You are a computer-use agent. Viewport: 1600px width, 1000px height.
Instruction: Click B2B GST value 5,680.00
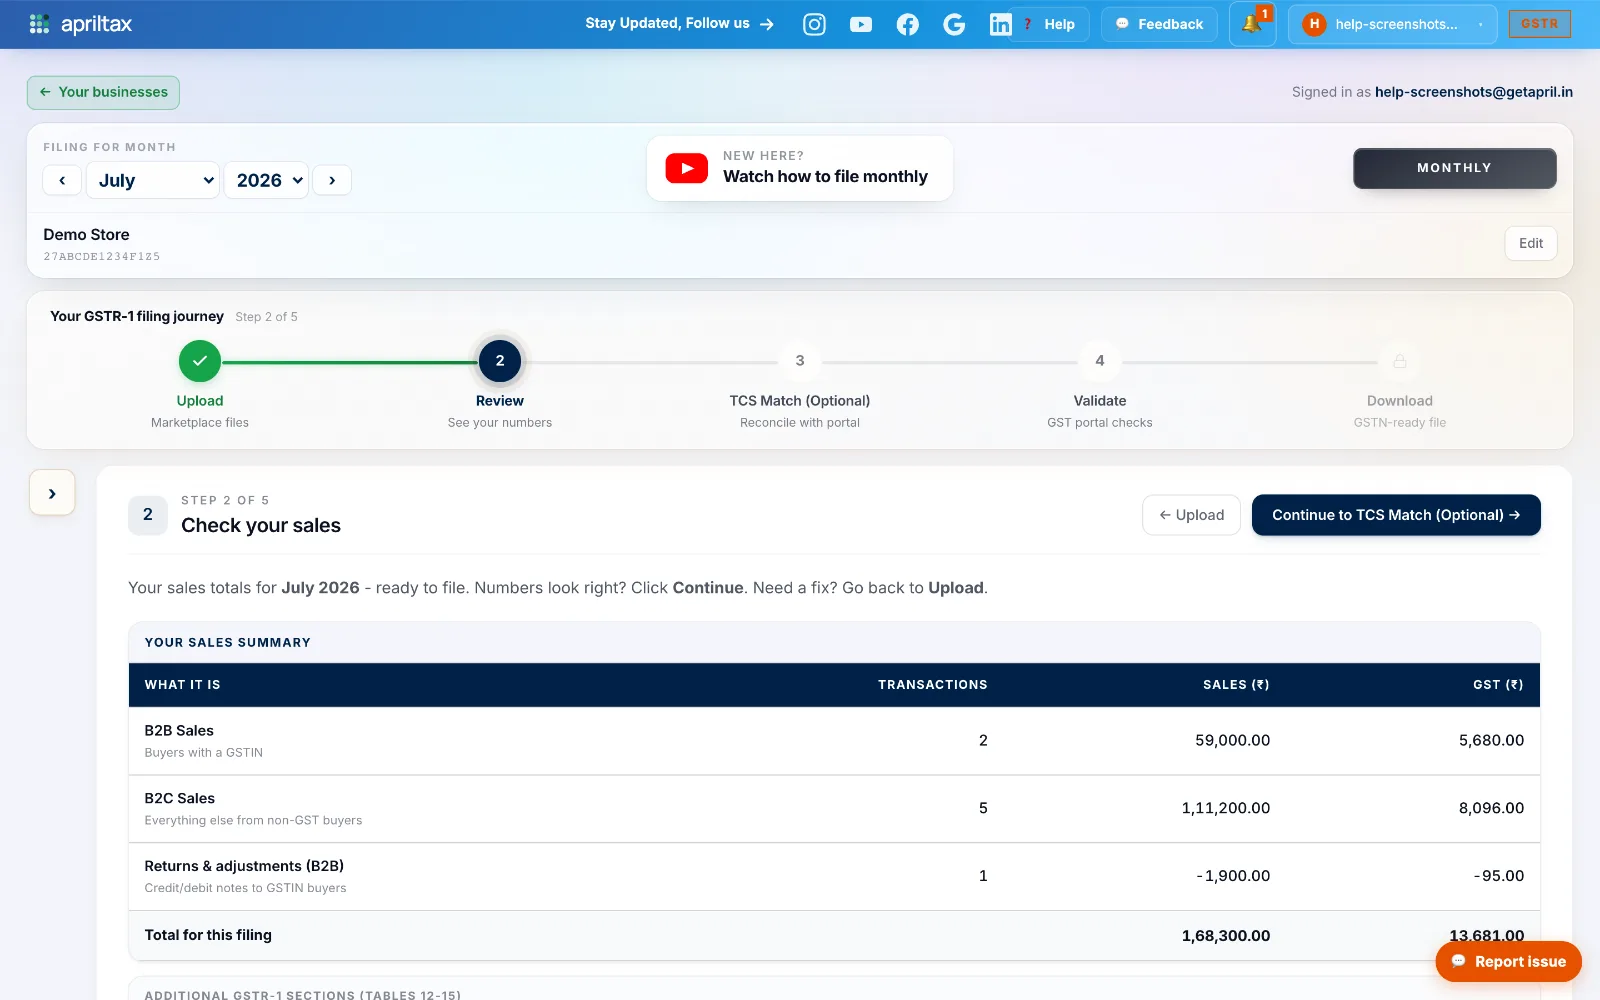pyautogui.click(x=1491, y=740)
